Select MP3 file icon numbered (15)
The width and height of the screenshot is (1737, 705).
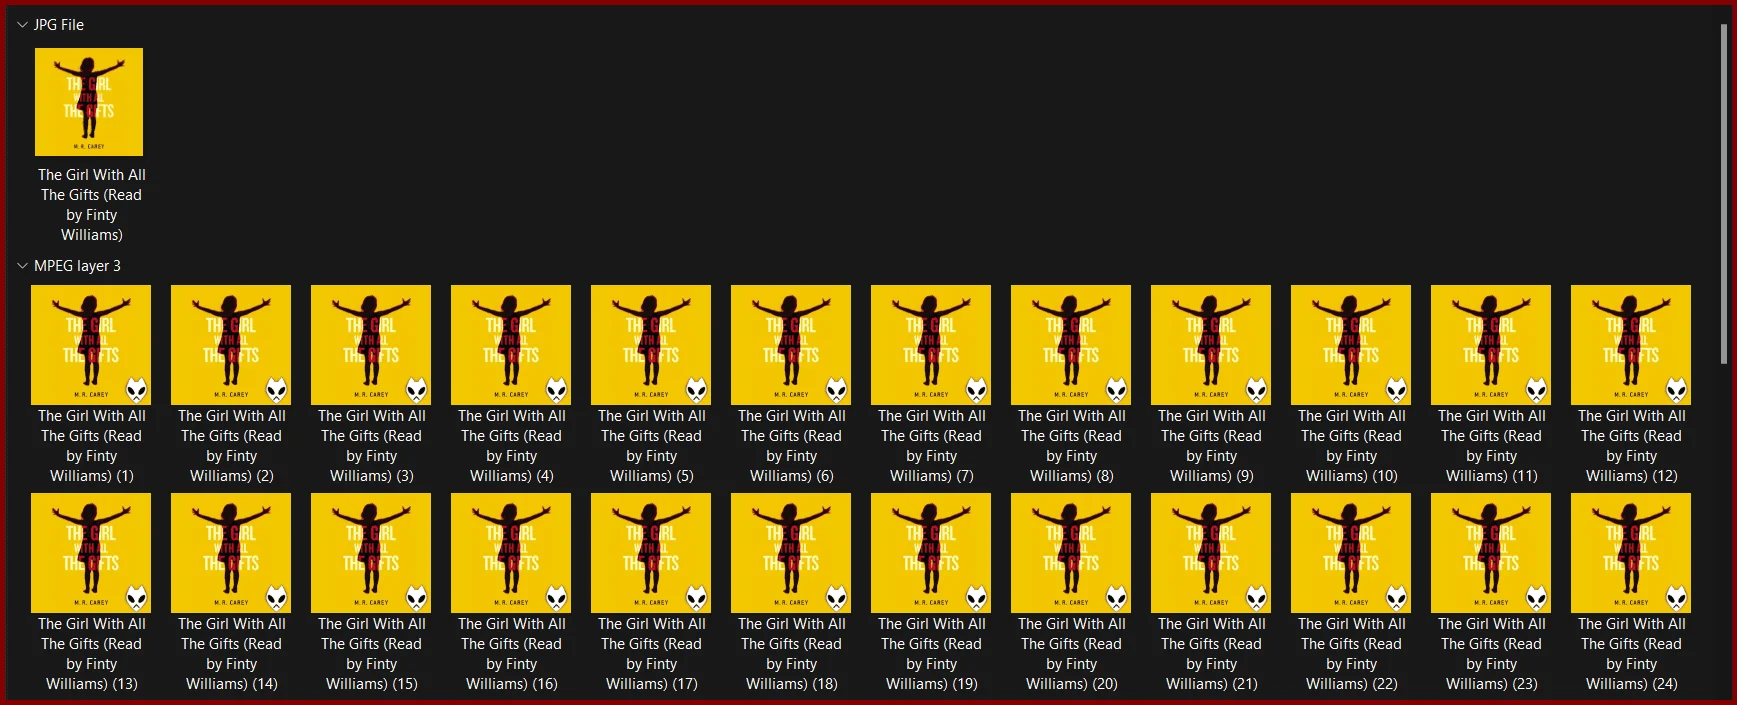371,553
